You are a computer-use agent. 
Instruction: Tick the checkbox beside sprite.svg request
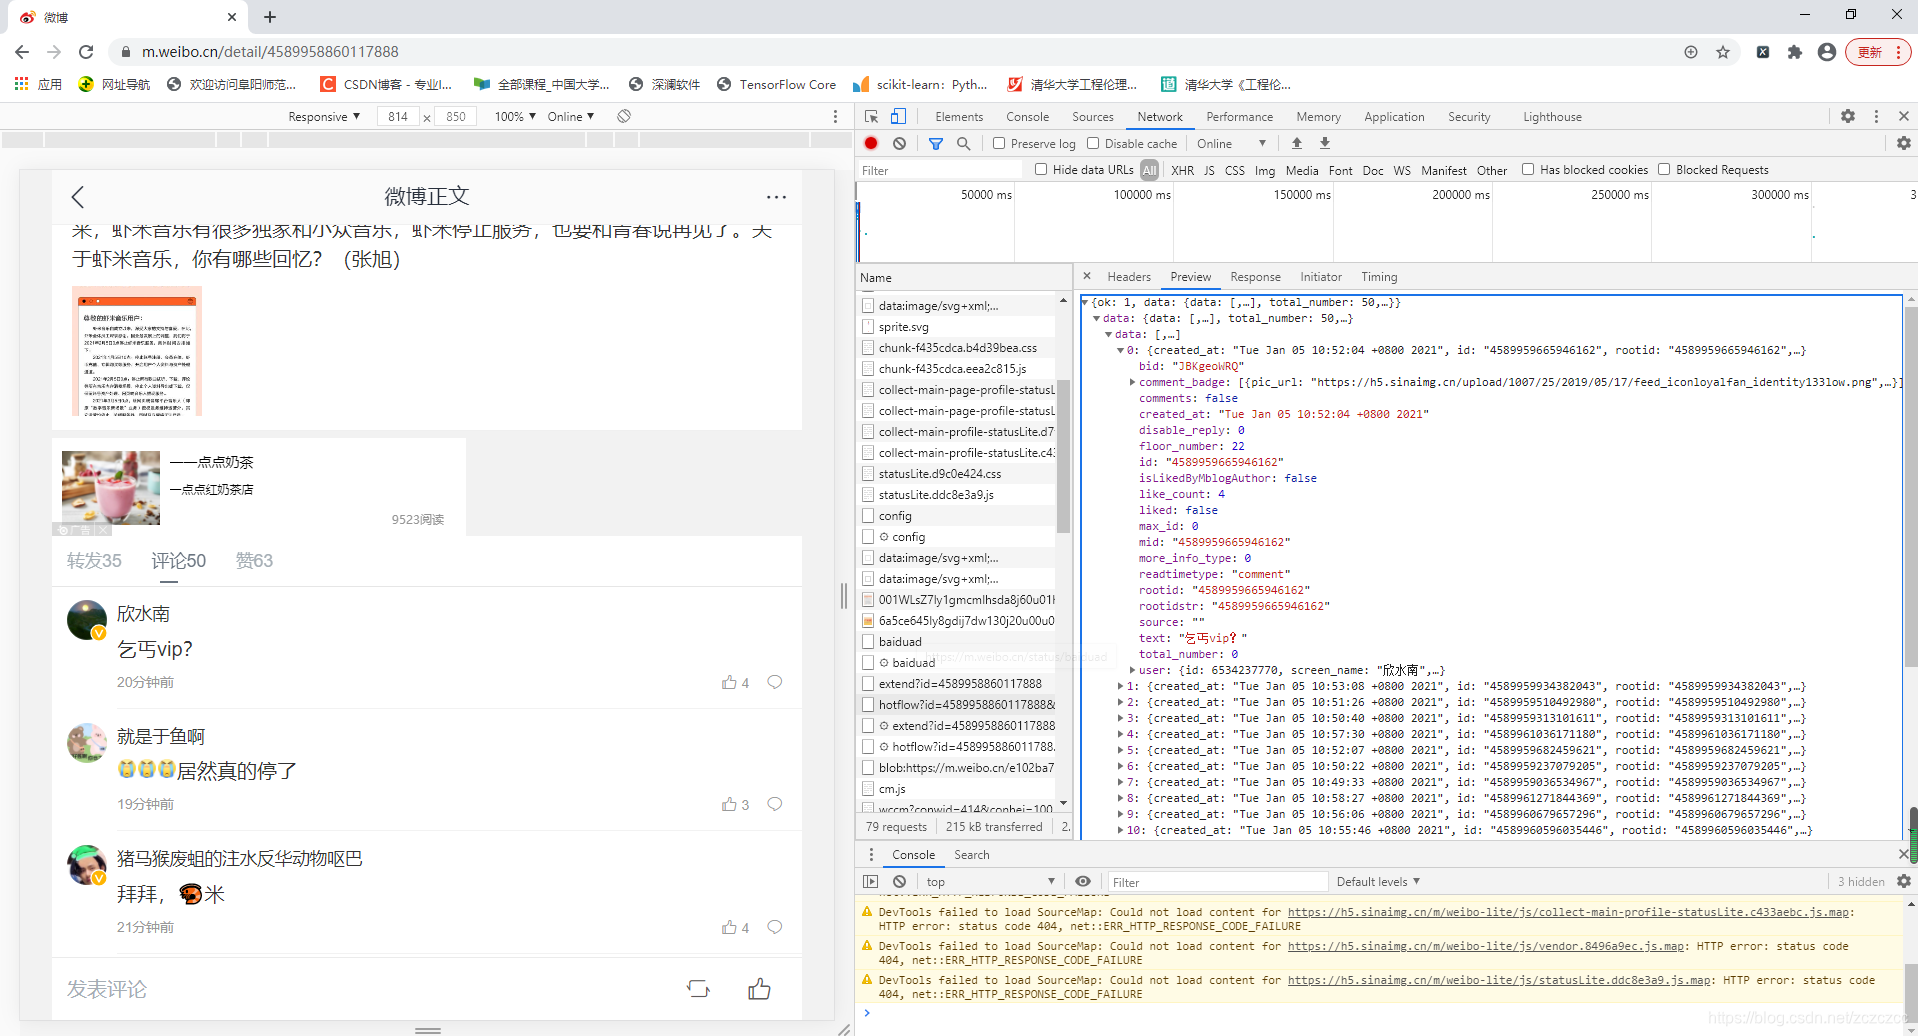[868, 326]
